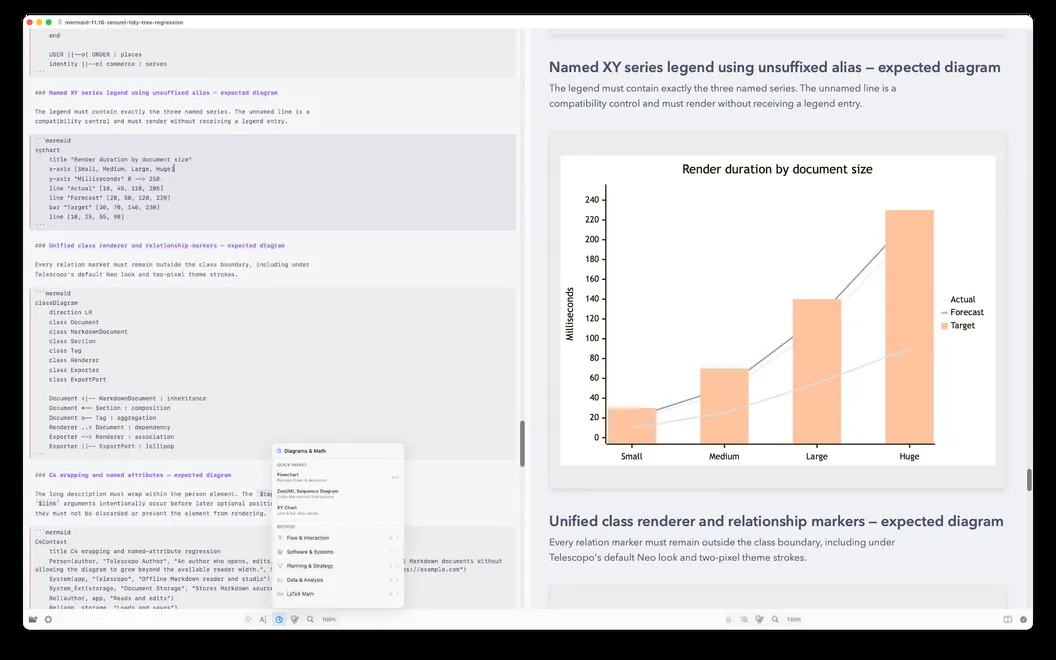Click the Software & Systems row icon
Viewport: 1056px width, 660px height.
[280, 552]
